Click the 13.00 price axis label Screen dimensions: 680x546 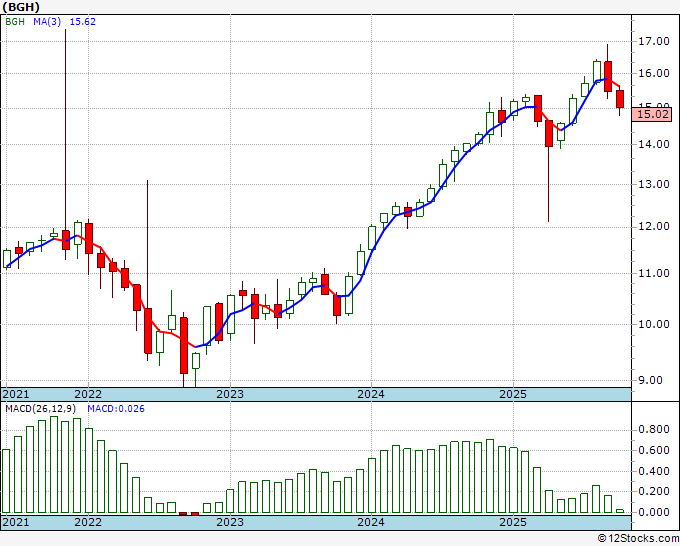pyautogui.click(x=654, y=184)
